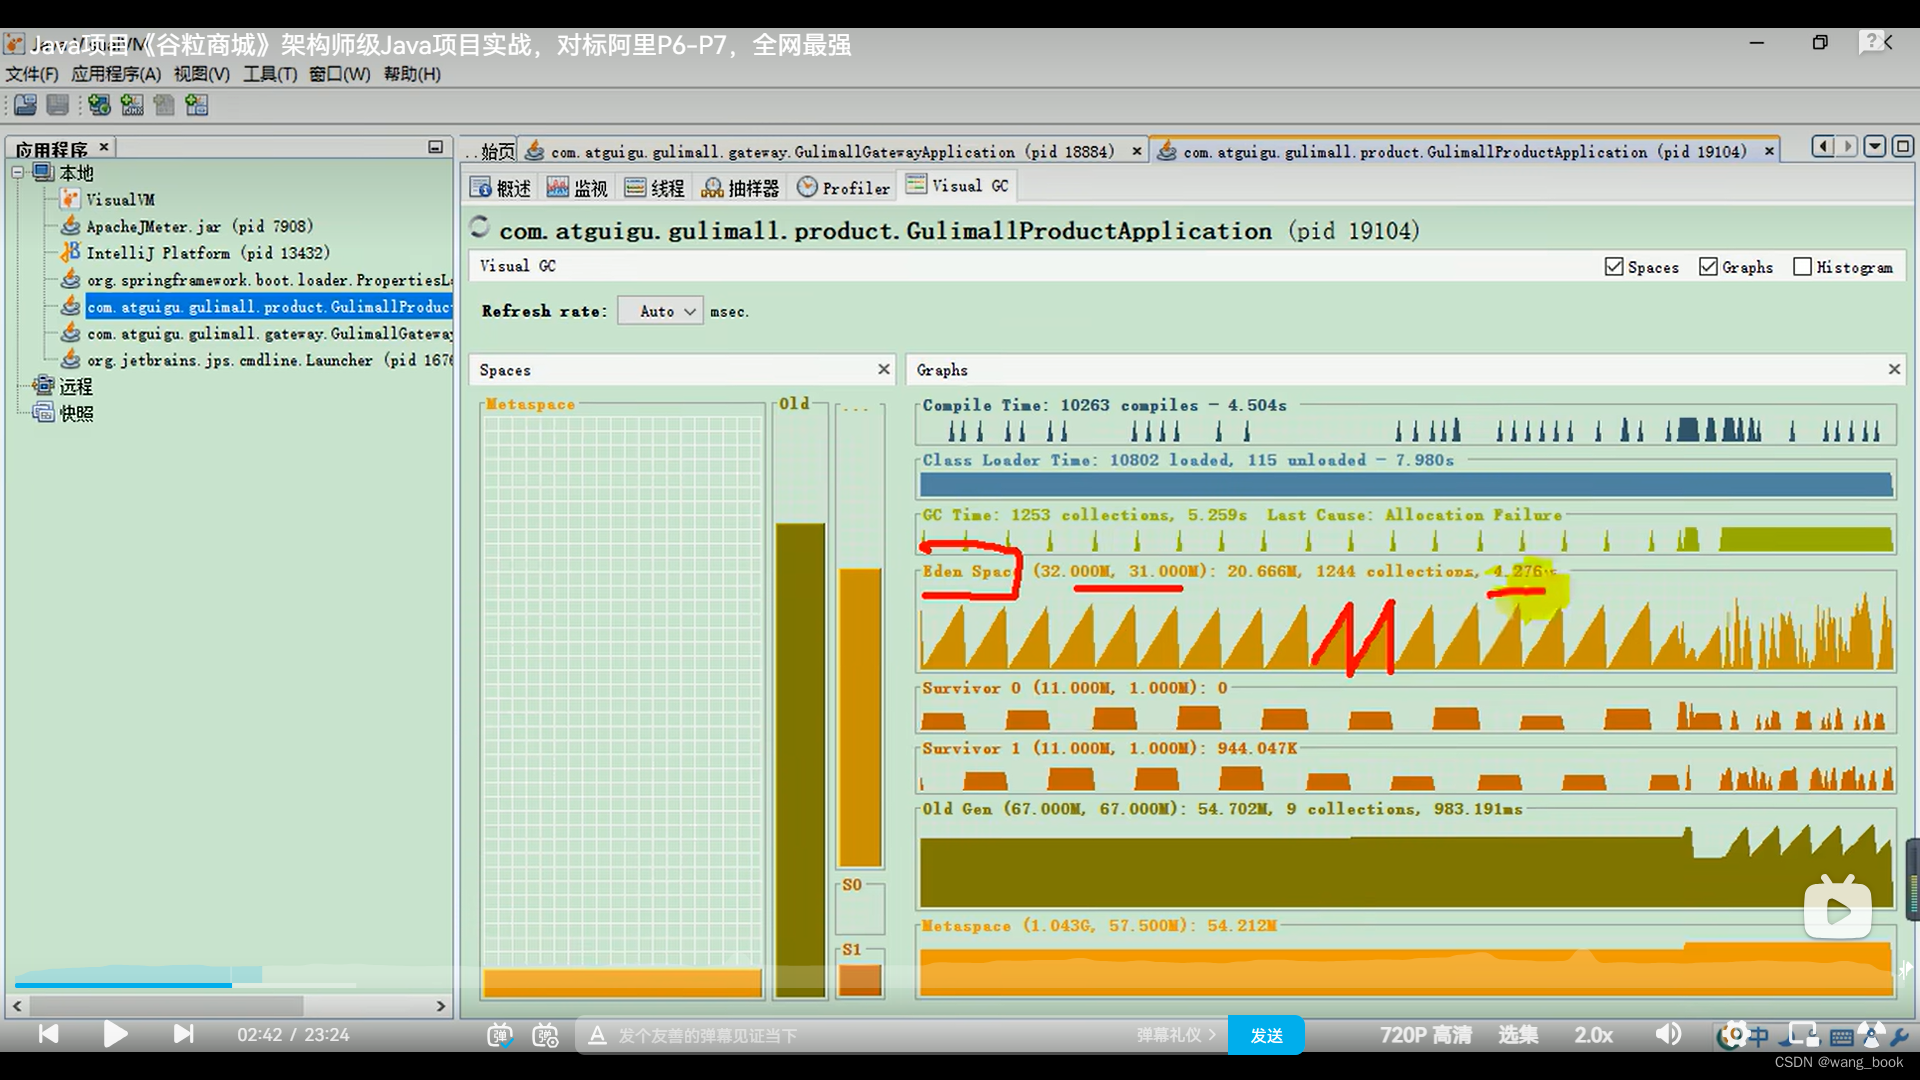Open the danmaku settings icon
1920x1080 pixels.
[x=545, y=1036]
